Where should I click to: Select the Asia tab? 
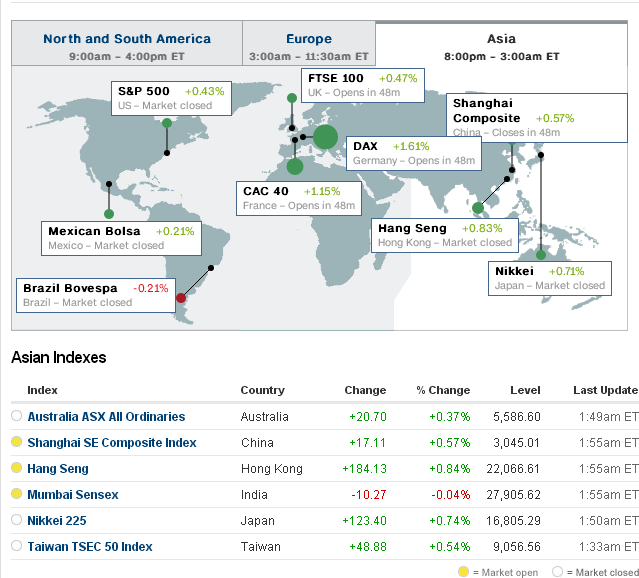click(x=501, y=43)
